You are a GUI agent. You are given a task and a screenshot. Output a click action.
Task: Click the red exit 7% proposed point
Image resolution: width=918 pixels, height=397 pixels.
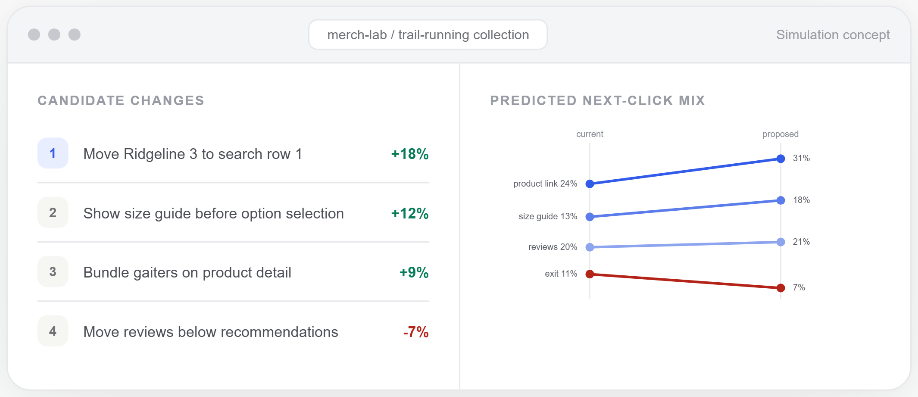[x=780, y=288]
